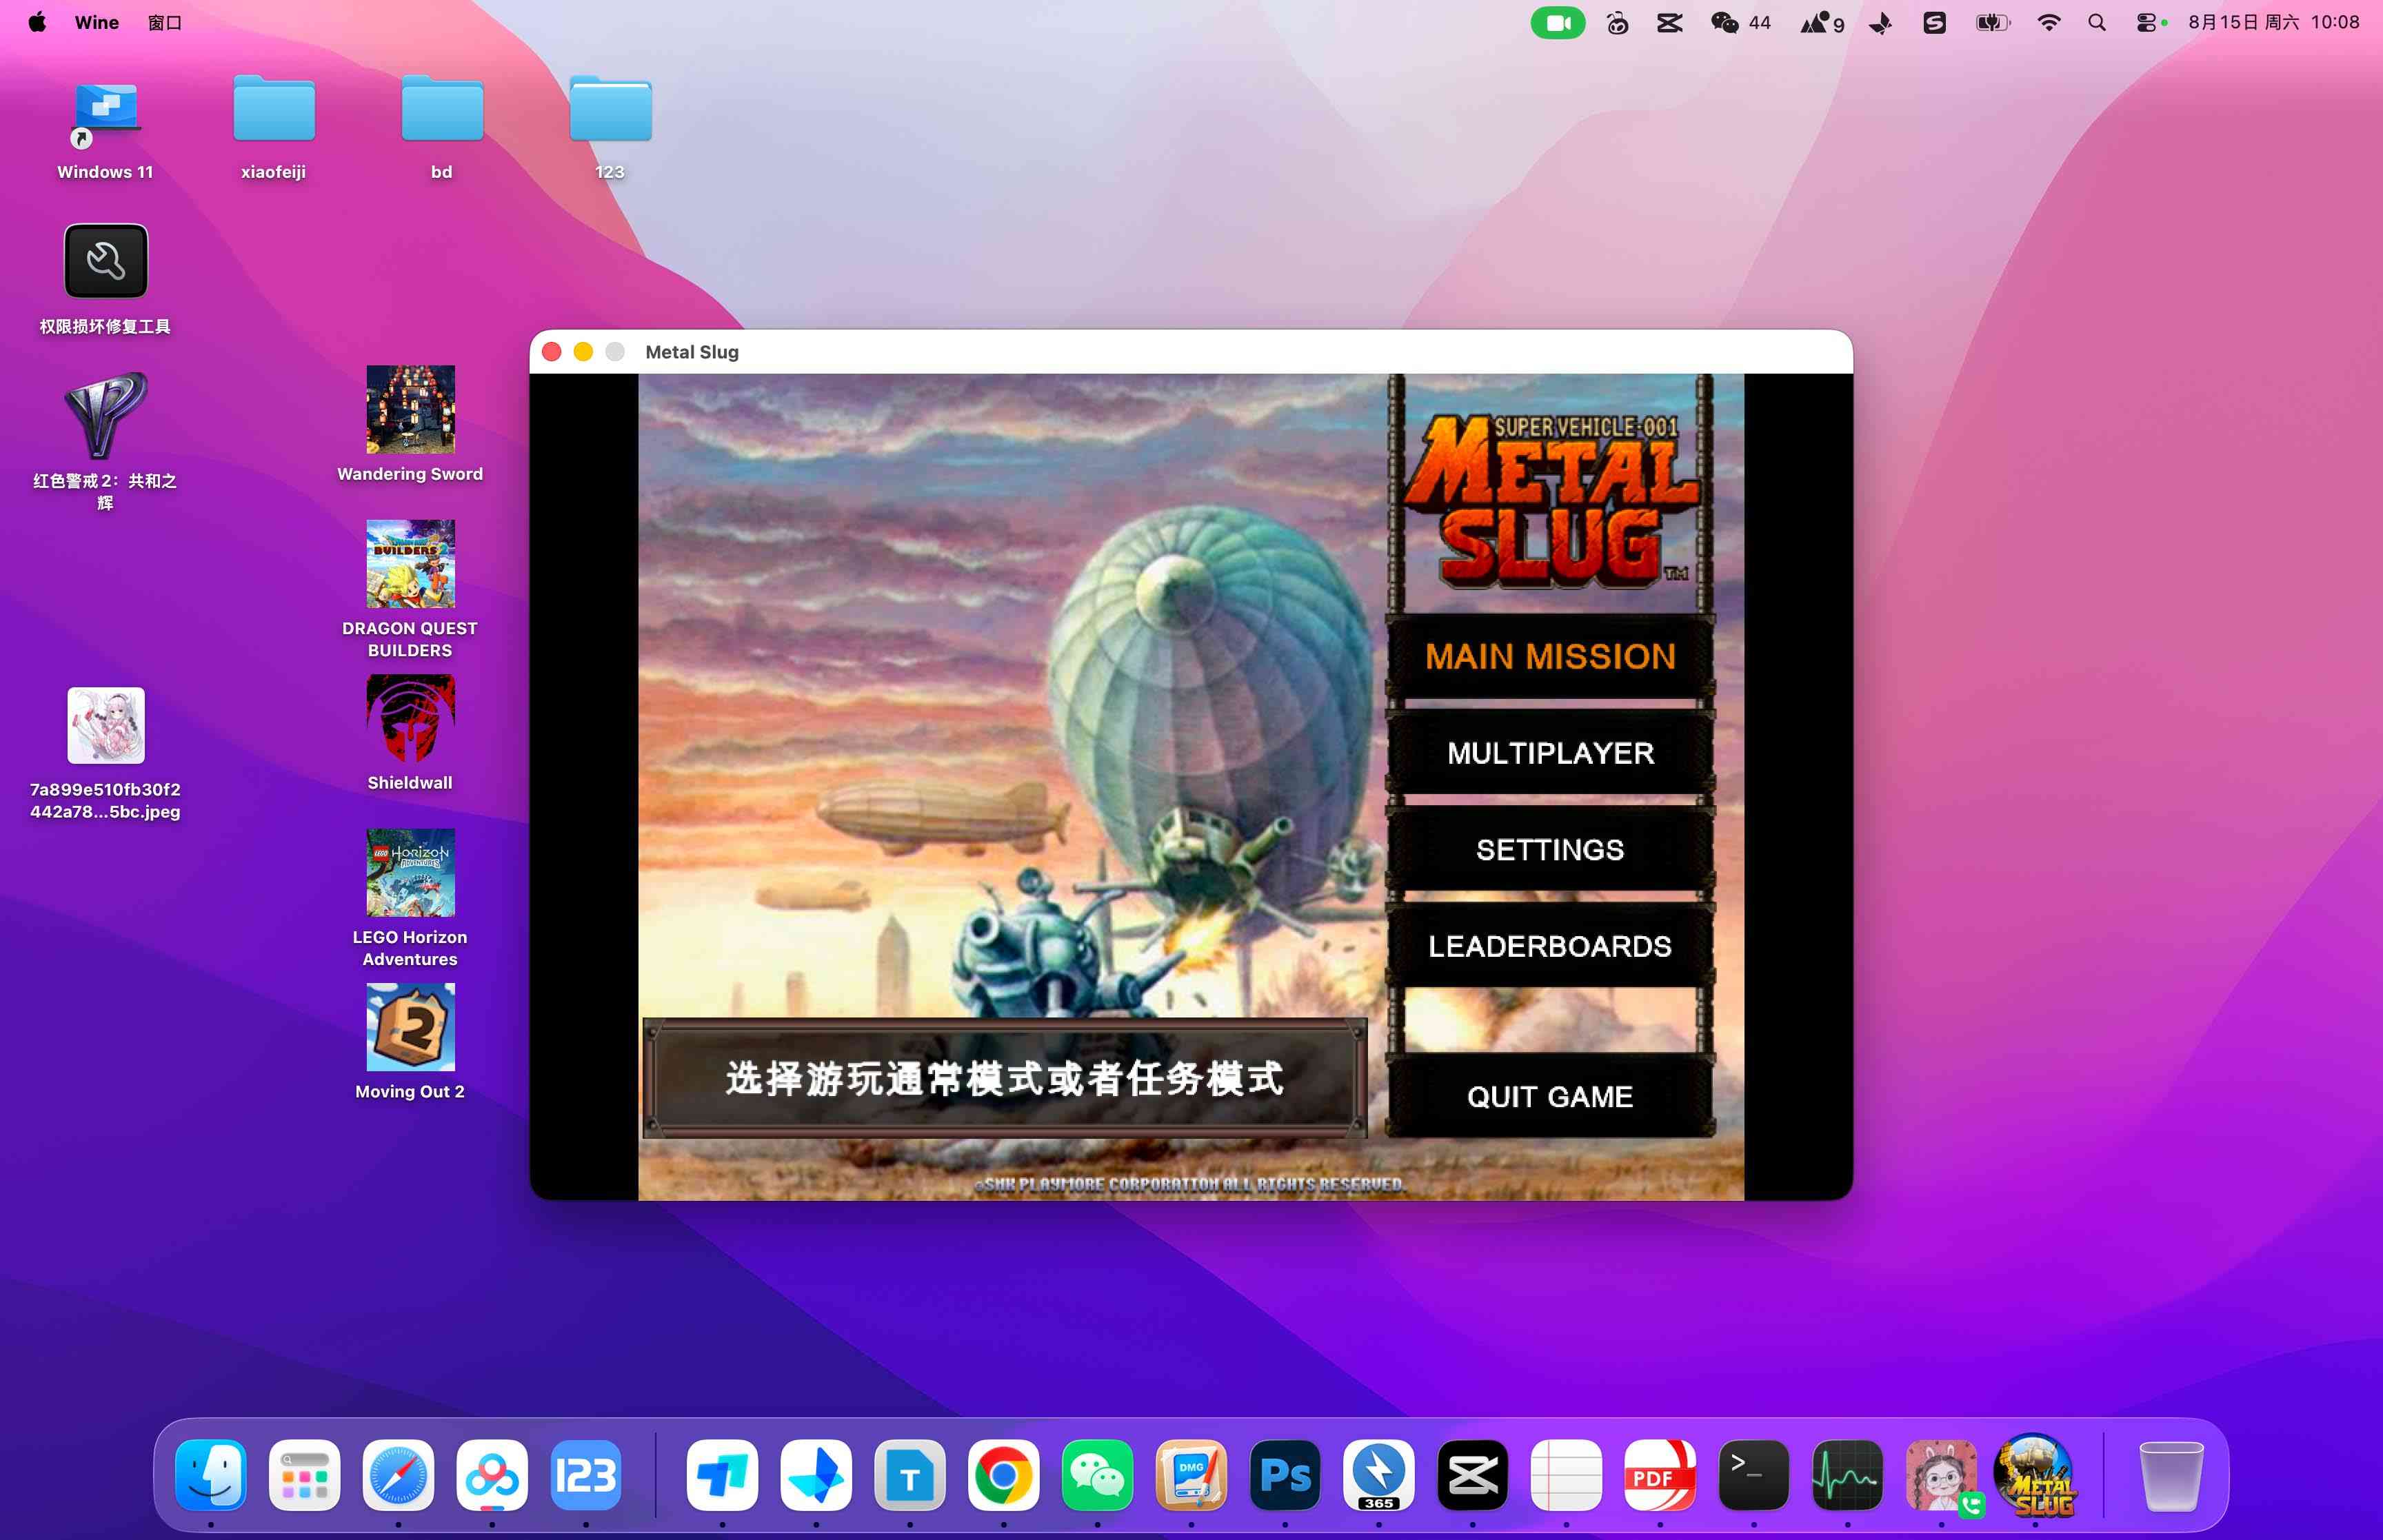Open Terminal from the Dock
The width and height of the screenshot is (2383, 1540).
click(1754, 1475)
